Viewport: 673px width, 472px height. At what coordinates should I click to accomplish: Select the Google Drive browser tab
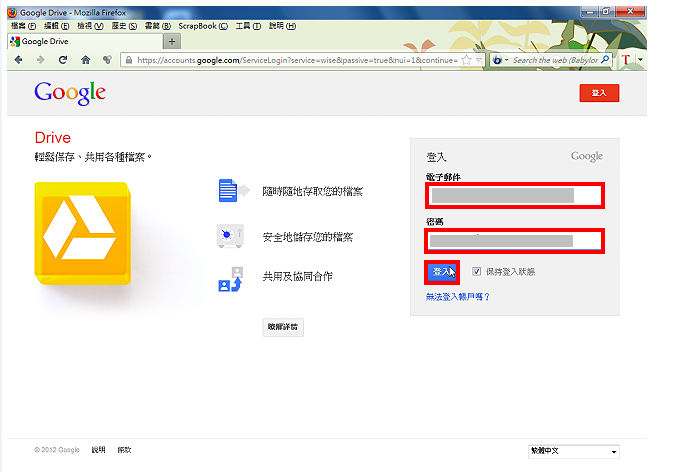(85, 42)
